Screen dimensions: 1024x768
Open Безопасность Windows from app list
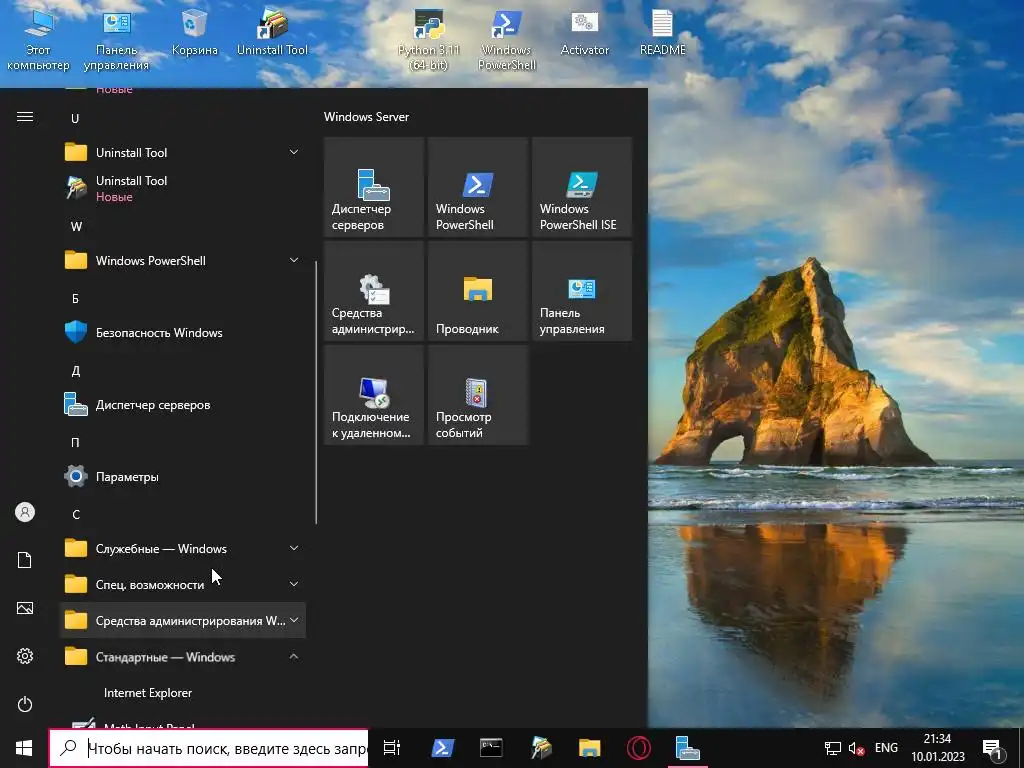pyautogui.click(x=184, y=332)
